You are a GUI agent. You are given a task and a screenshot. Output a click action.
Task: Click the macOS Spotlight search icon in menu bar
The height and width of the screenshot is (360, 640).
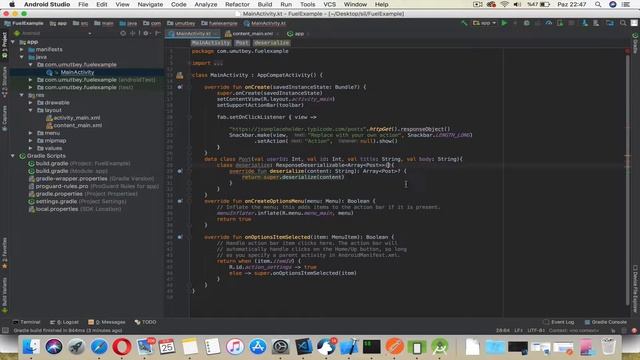click(x=598, y=4)
